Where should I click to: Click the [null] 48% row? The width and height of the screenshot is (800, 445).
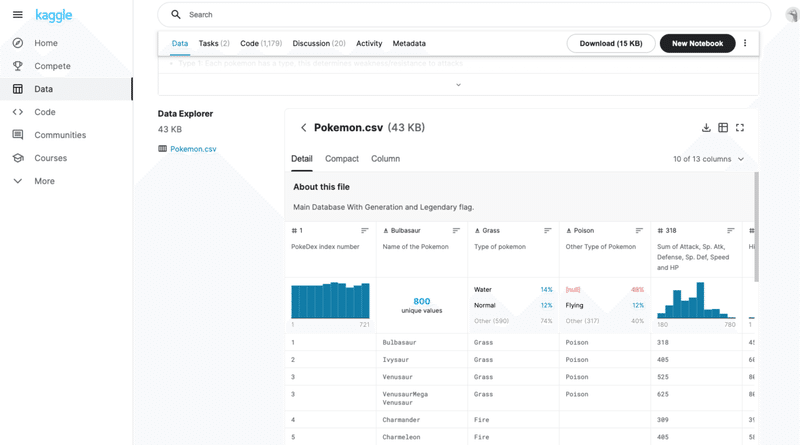click(x=605, y=289)
